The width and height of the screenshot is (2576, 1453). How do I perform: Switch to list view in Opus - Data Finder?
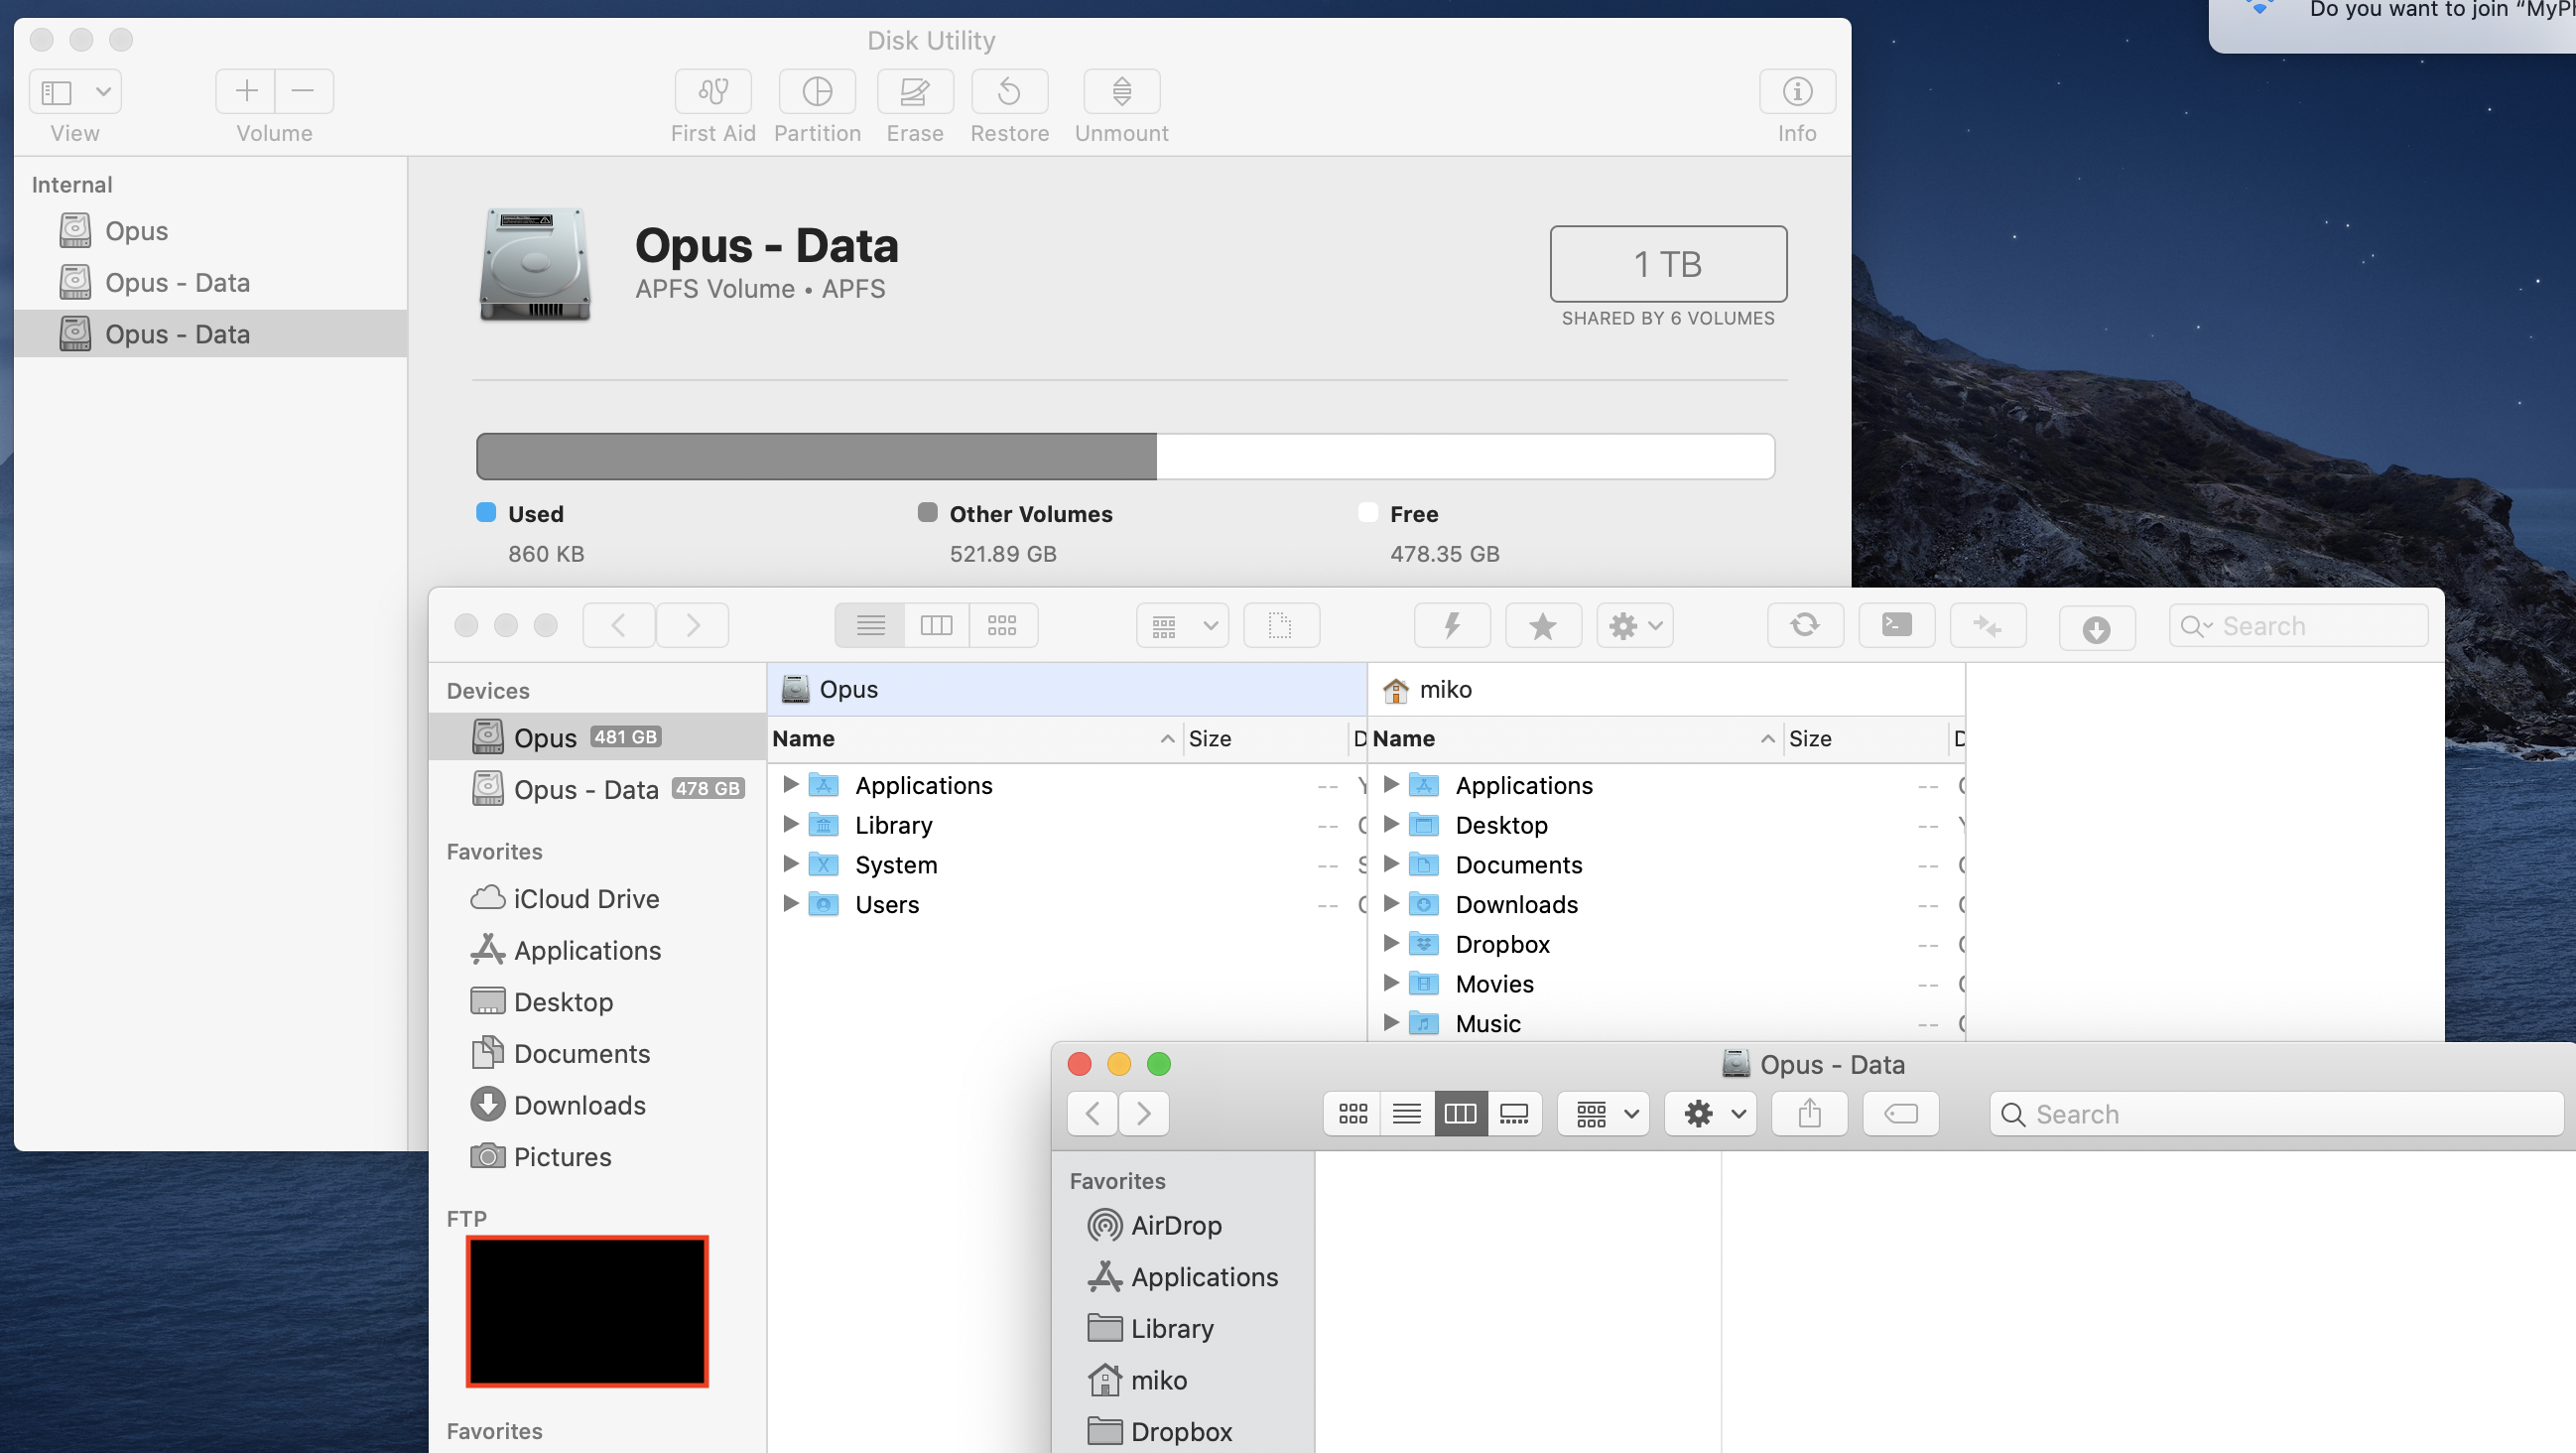[1406, 1113]
